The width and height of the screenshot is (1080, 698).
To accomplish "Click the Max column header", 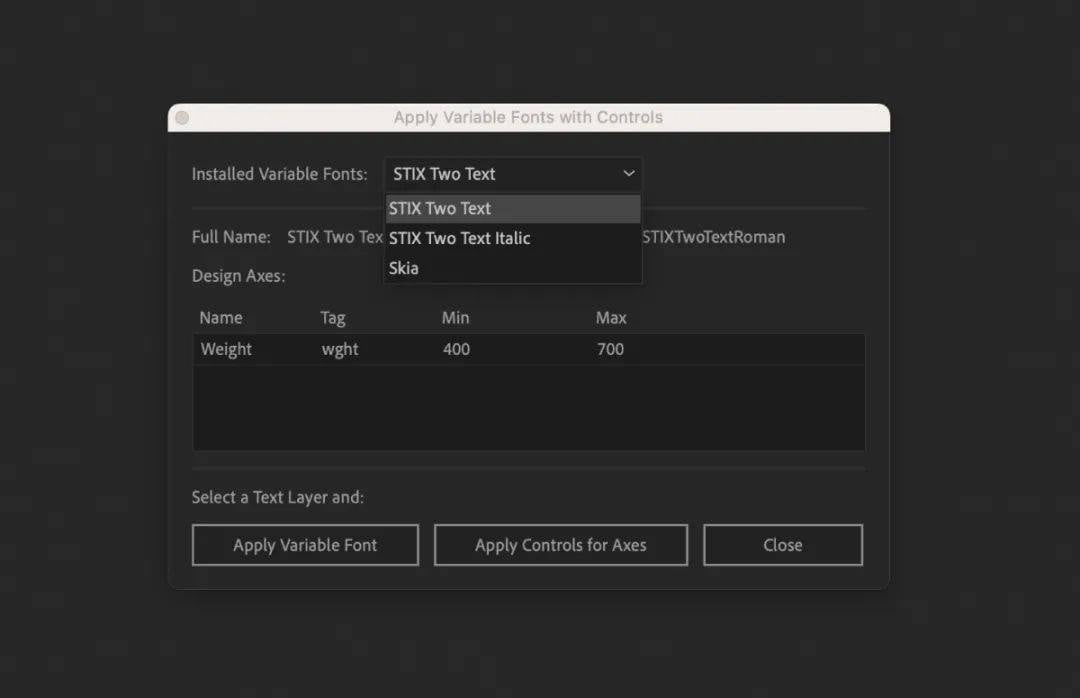I will tap(611, 318).
